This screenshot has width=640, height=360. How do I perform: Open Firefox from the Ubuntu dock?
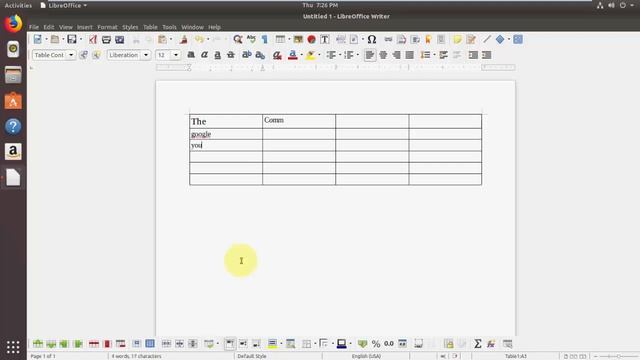pos(13,24)
